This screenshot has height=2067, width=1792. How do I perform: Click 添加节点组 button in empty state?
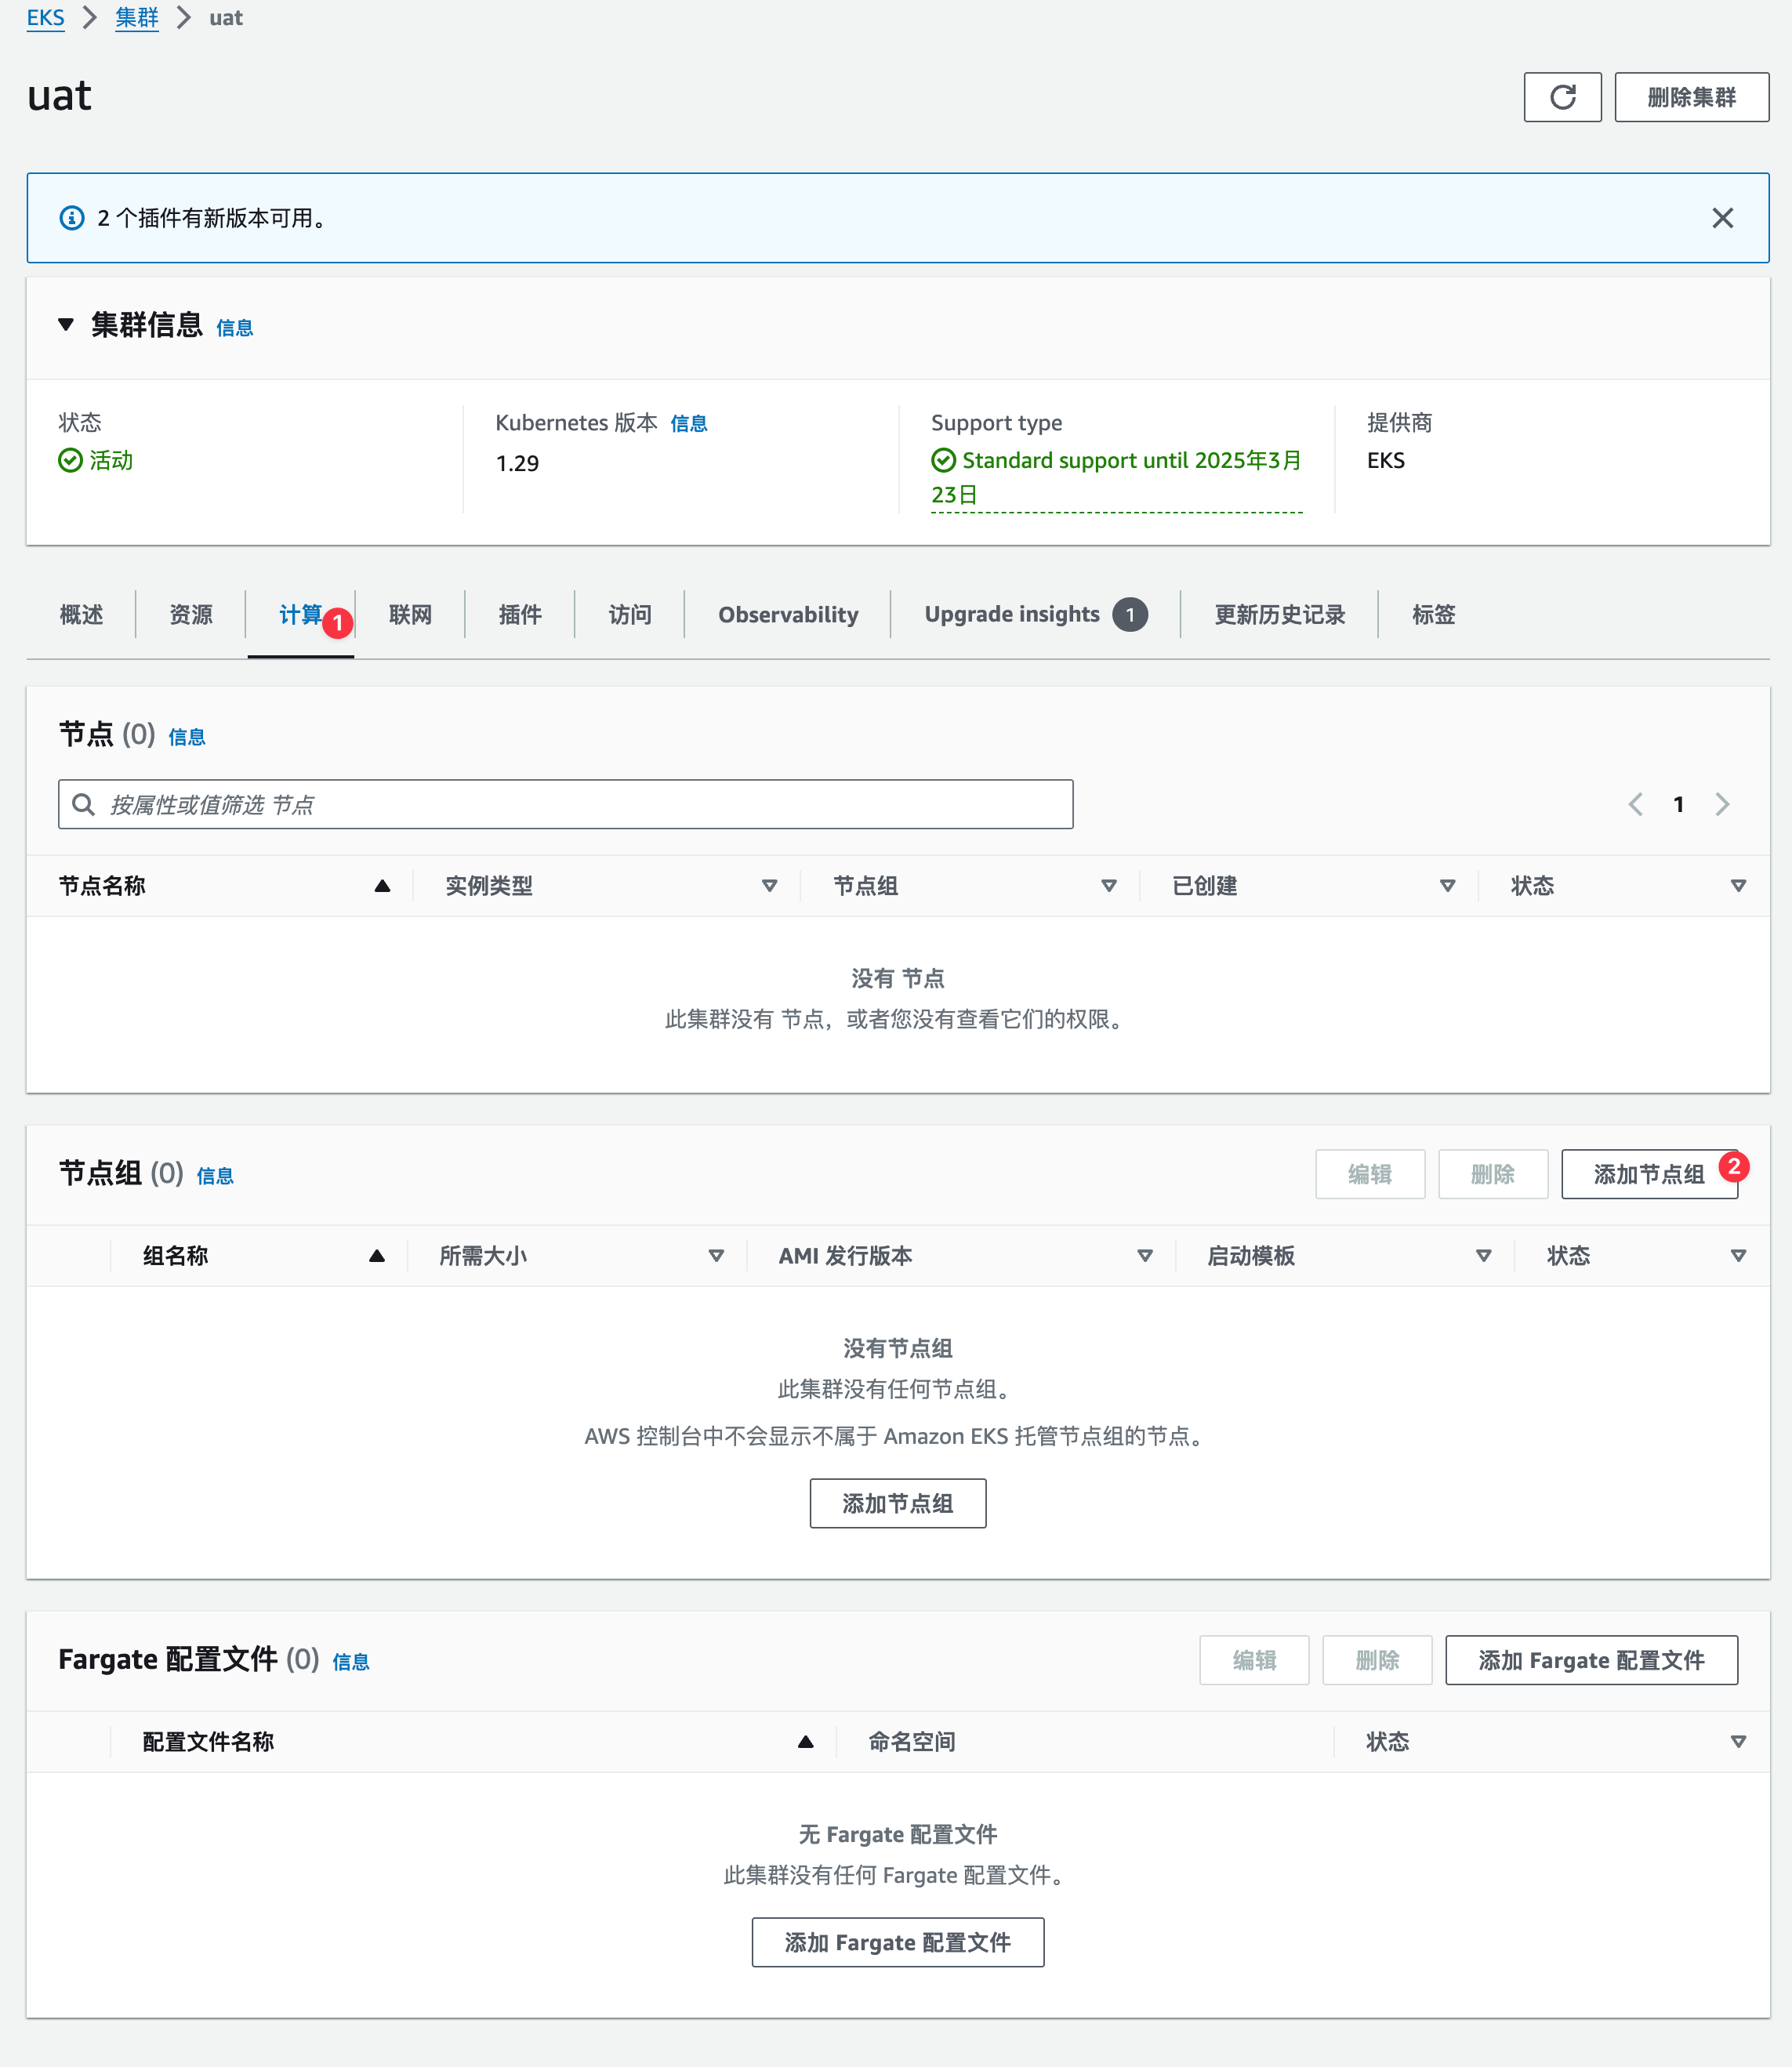[x=897, y=1503]
